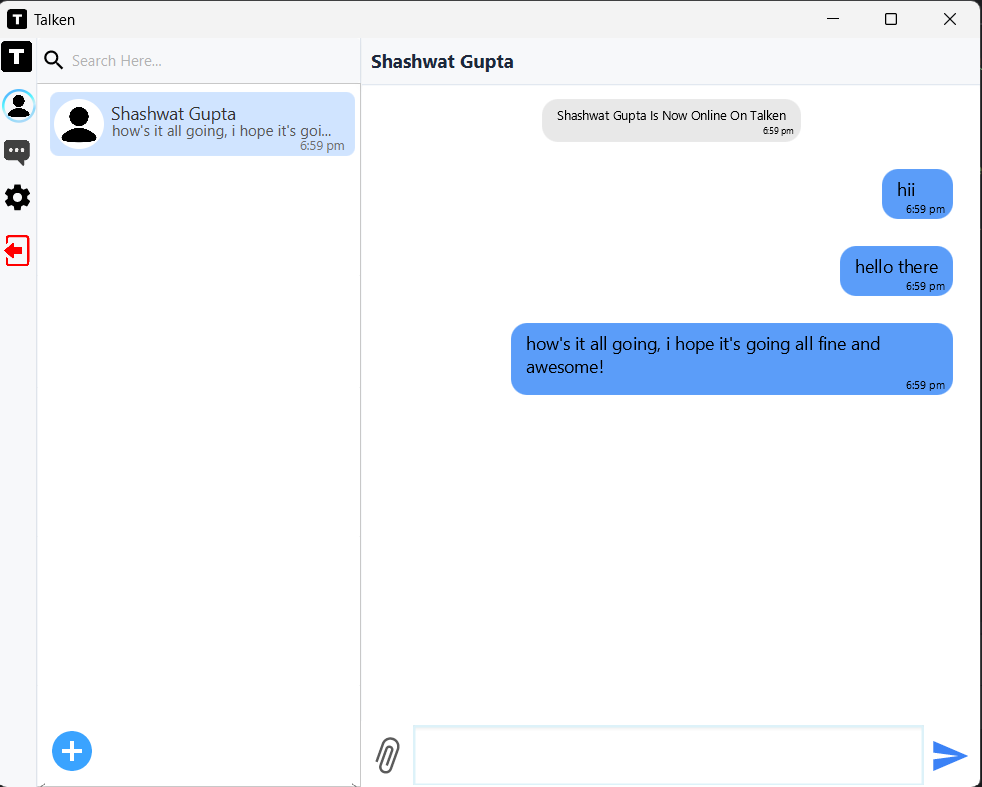
Task: Click the message typing box
Action: [x=667, y=755]
